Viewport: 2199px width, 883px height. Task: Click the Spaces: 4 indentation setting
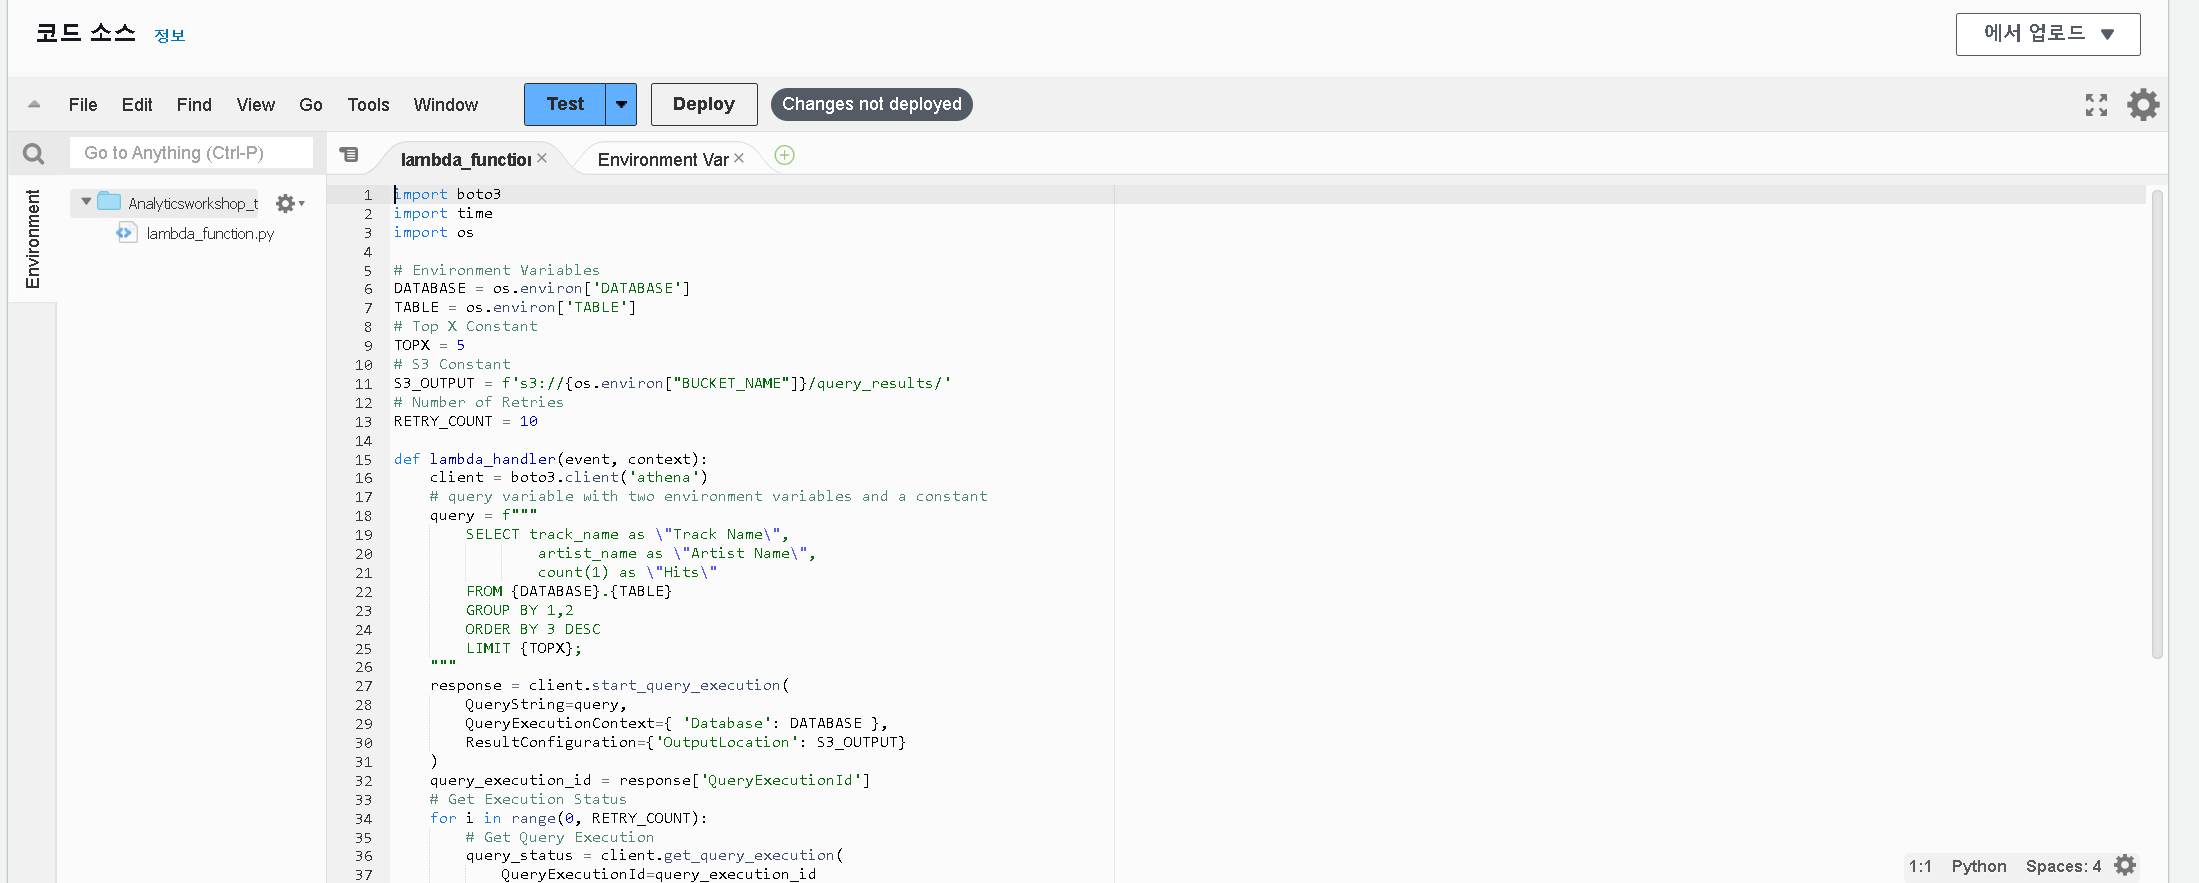(x=2063, y=866)
